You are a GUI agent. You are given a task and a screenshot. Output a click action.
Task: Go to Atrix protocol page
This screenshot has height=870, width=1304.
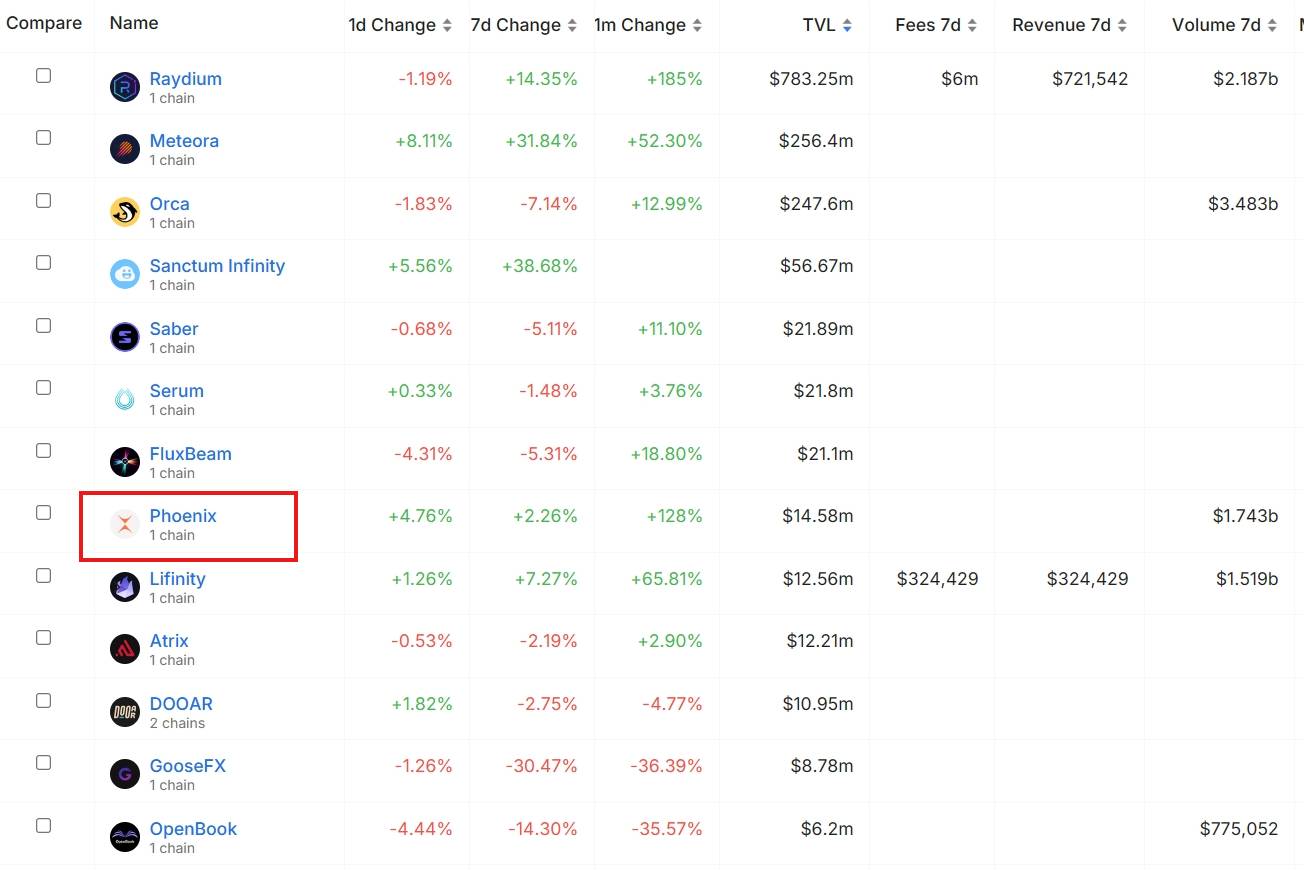[x=169, y=641]
